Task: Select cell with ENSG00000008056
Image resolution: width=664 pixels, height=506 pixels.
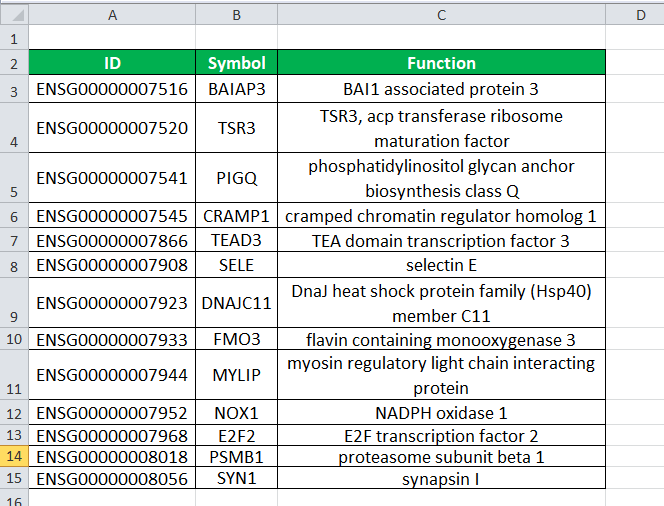Action: point(112,479)
